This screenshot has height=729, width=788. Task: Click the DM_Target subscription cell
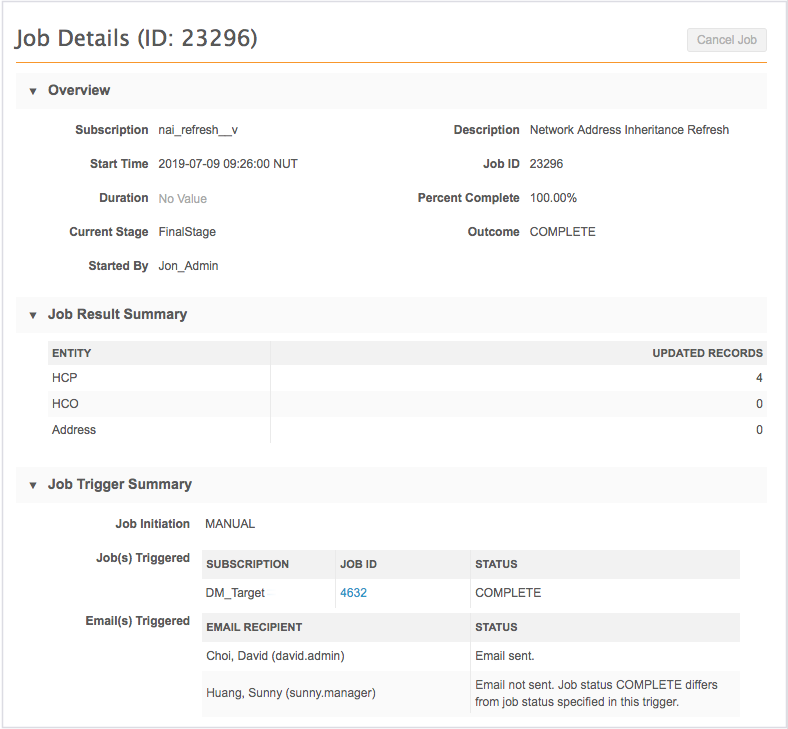(235, 593)
